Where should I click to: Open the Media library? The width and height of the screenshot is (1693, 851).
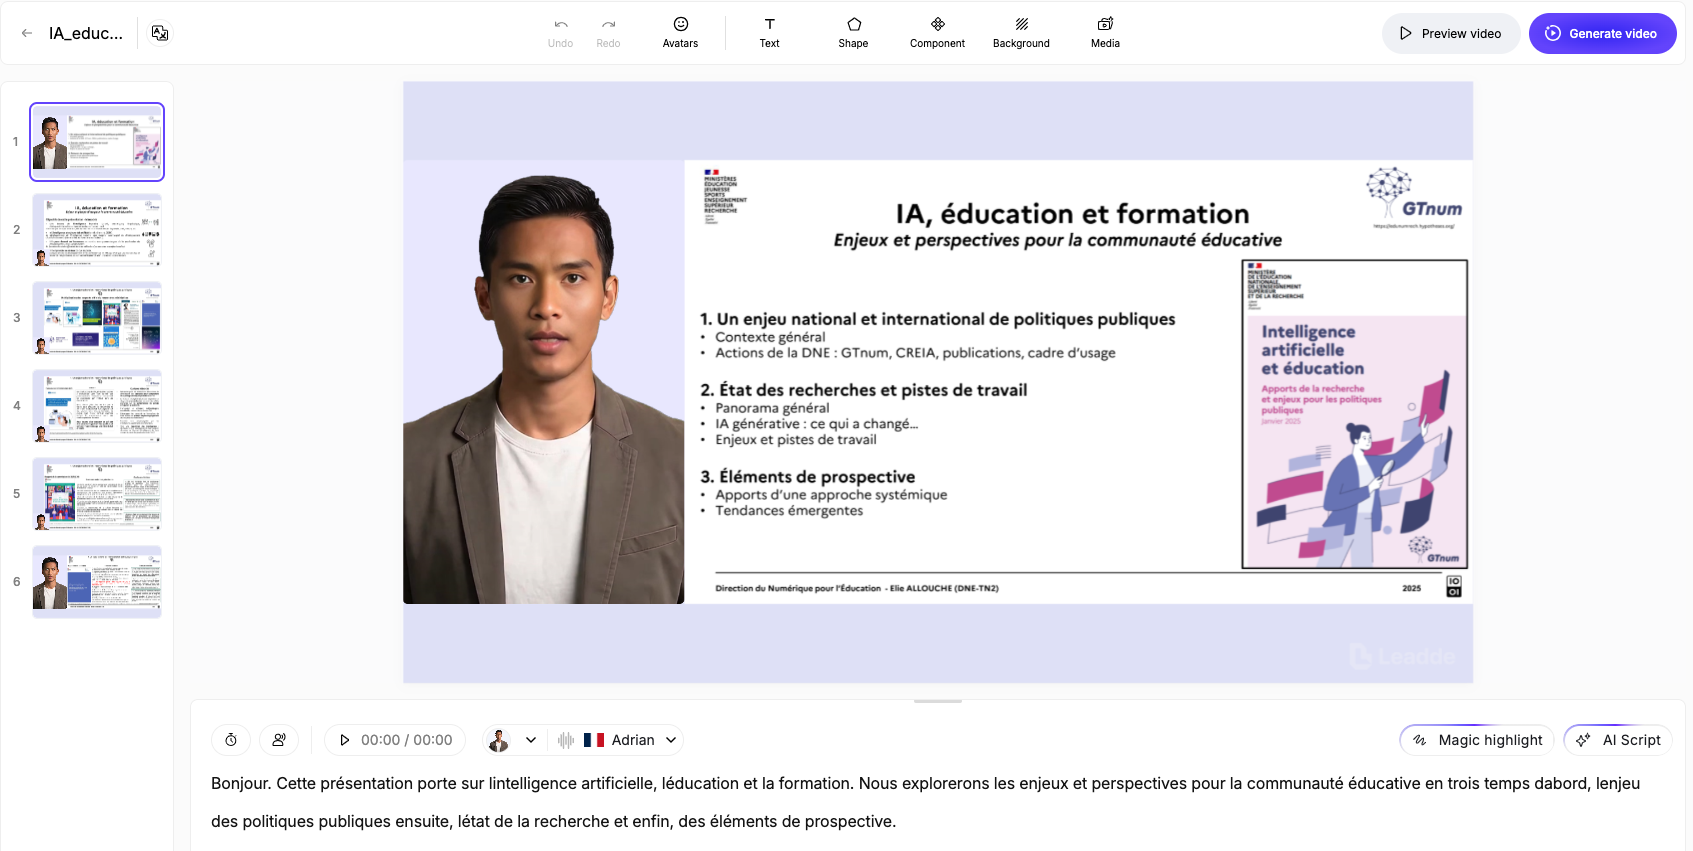coord(1105,32)
